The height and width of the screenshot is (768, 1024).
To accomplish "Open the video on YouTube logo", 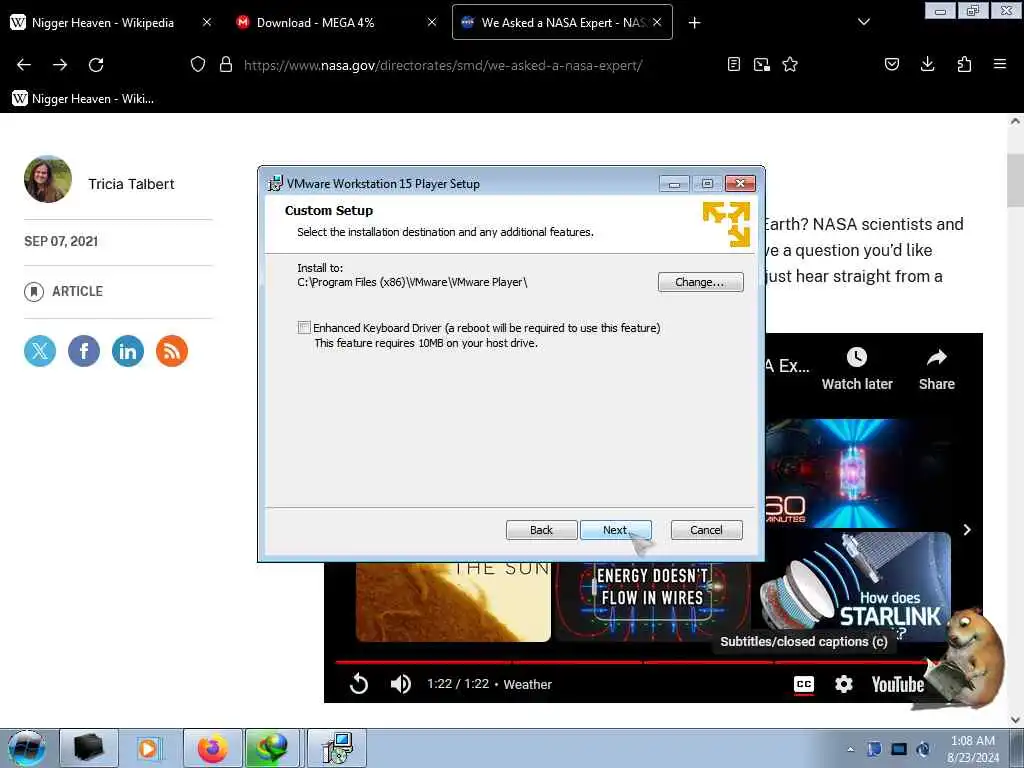I will (897, 684).
